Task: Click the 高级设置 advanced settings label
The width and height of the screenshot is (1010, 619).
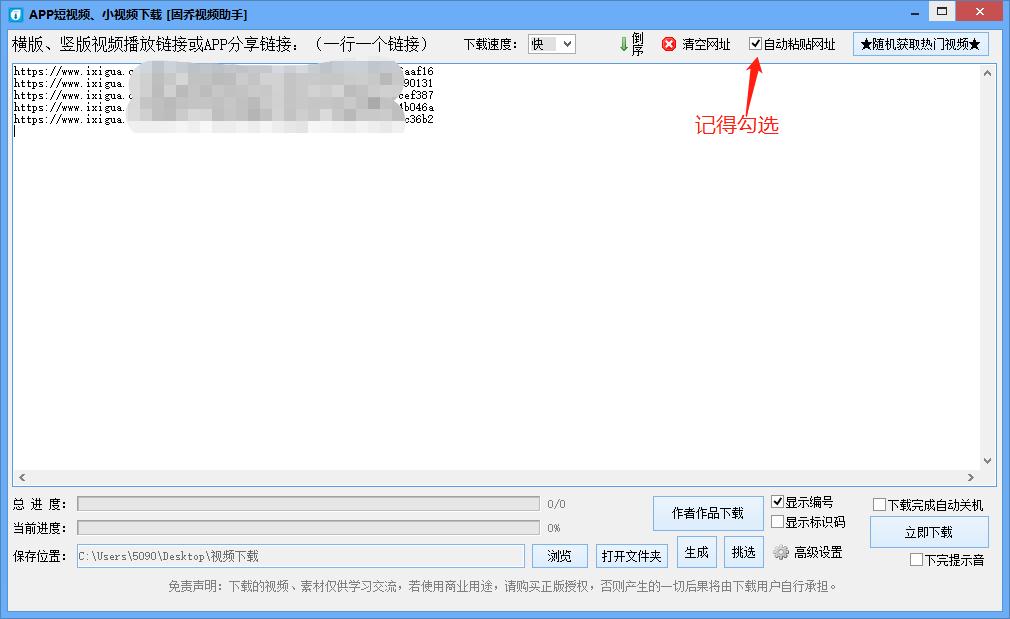Action: [820, 551]
